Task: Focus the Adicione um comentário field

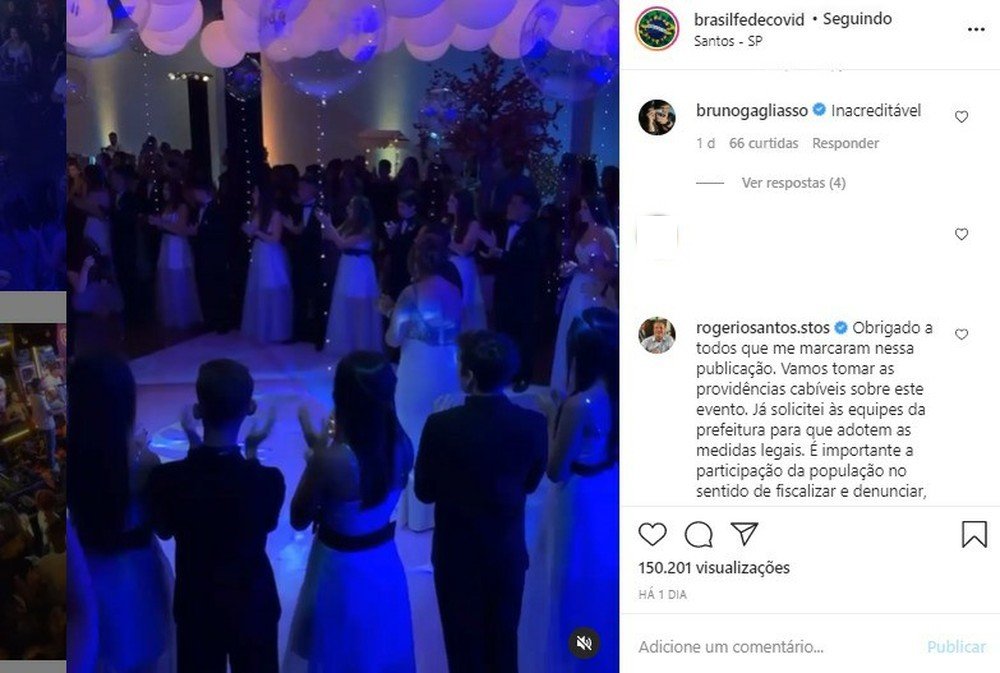Action: point(775,647)
